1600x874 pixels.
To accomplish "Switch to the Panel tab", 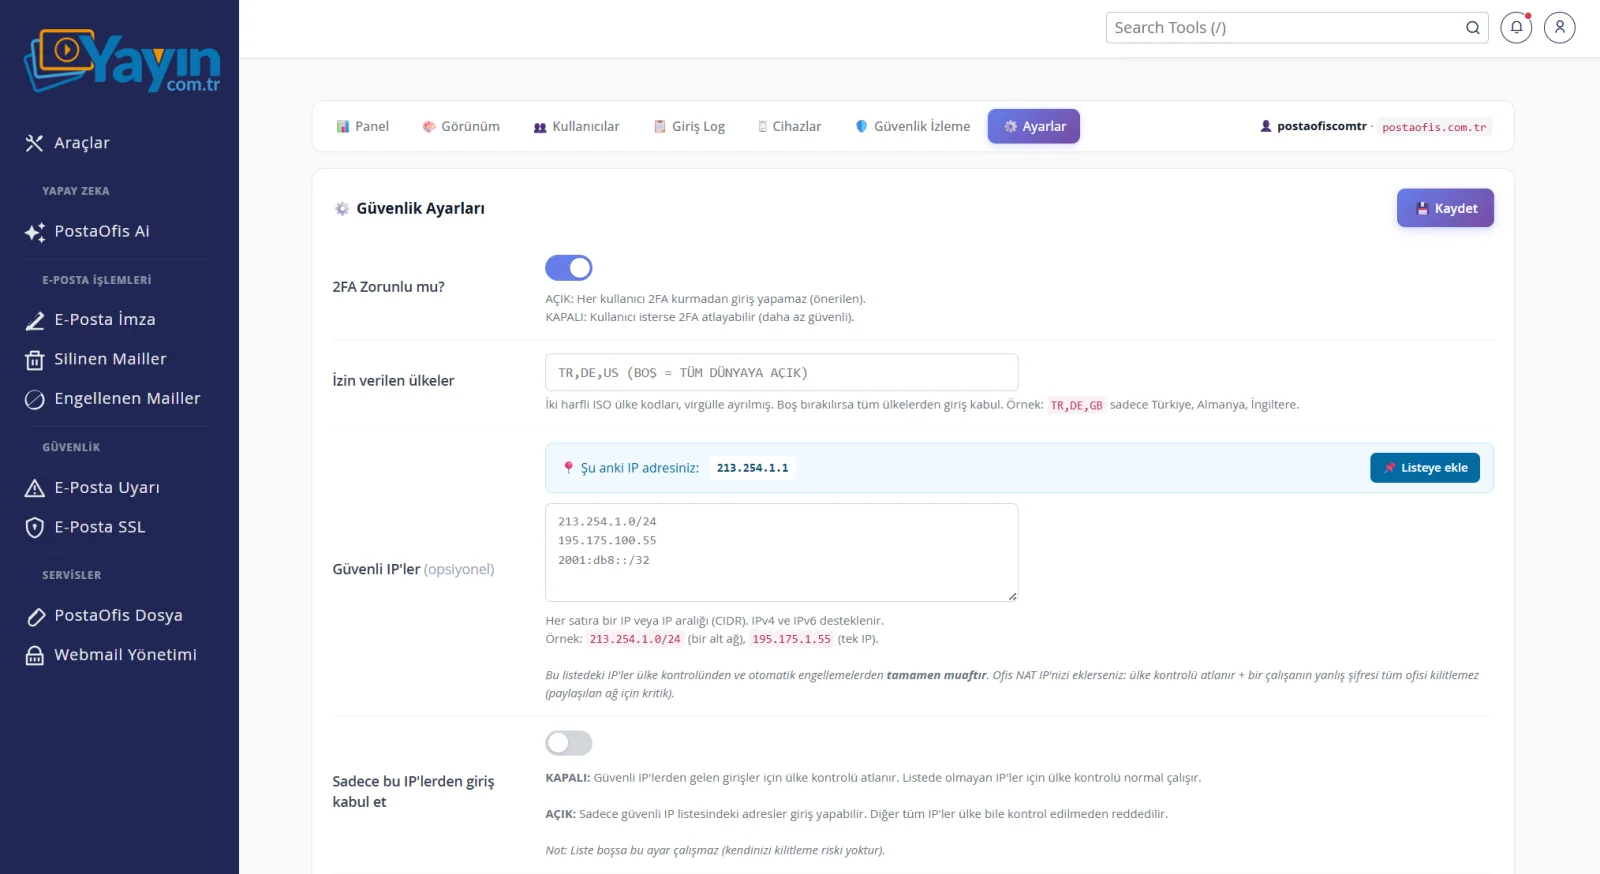I will (x=362, y=127).
